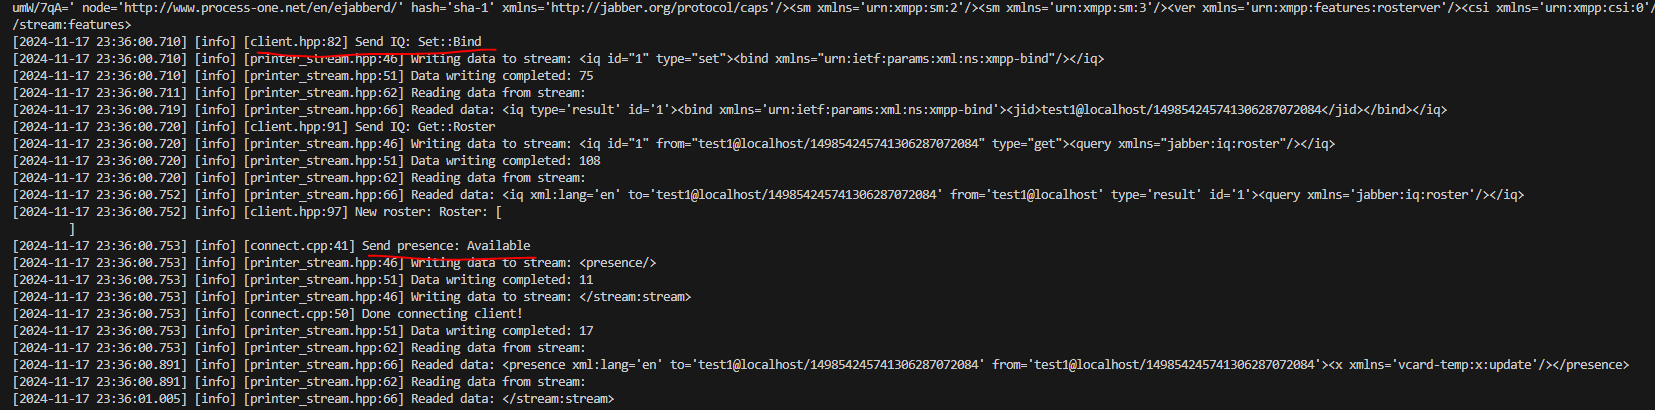This screenshot has width=1655, height=410.
Task: Click the client.hpp:97 source reference
Action: click(296, 212)
